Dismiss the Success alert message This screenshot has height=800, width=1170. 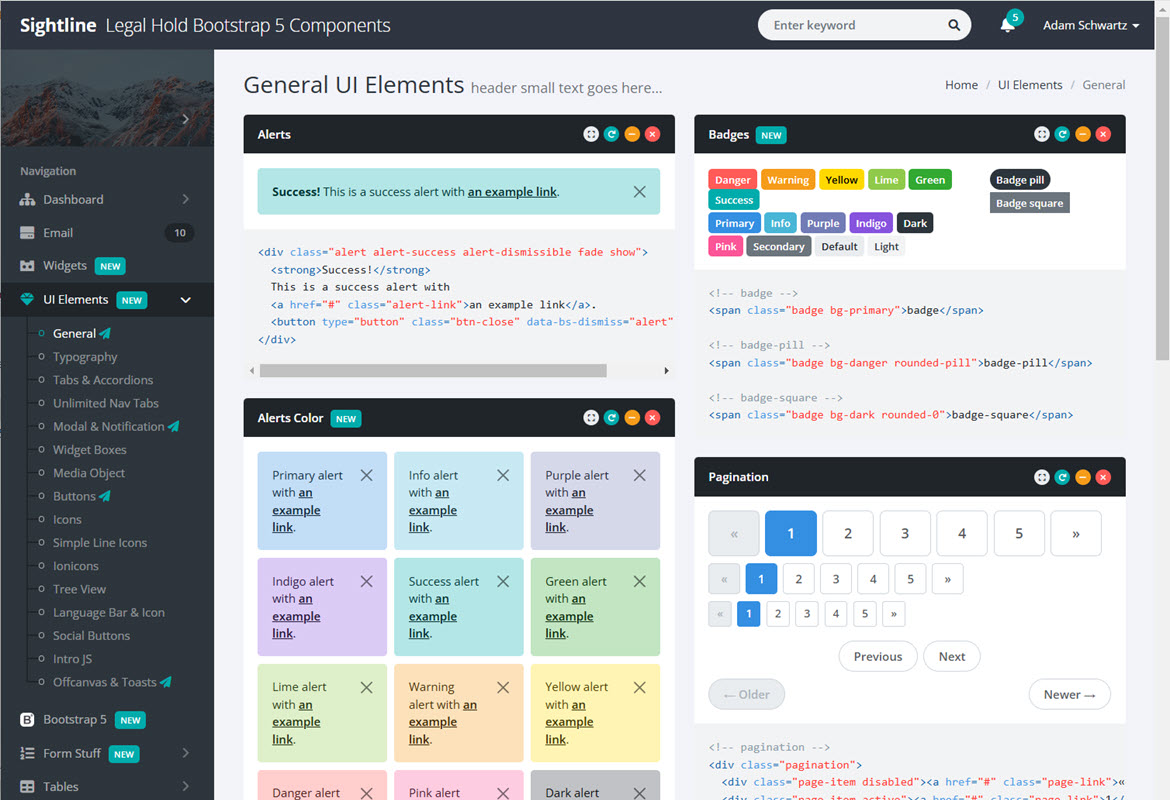click(x=639, y=191)
